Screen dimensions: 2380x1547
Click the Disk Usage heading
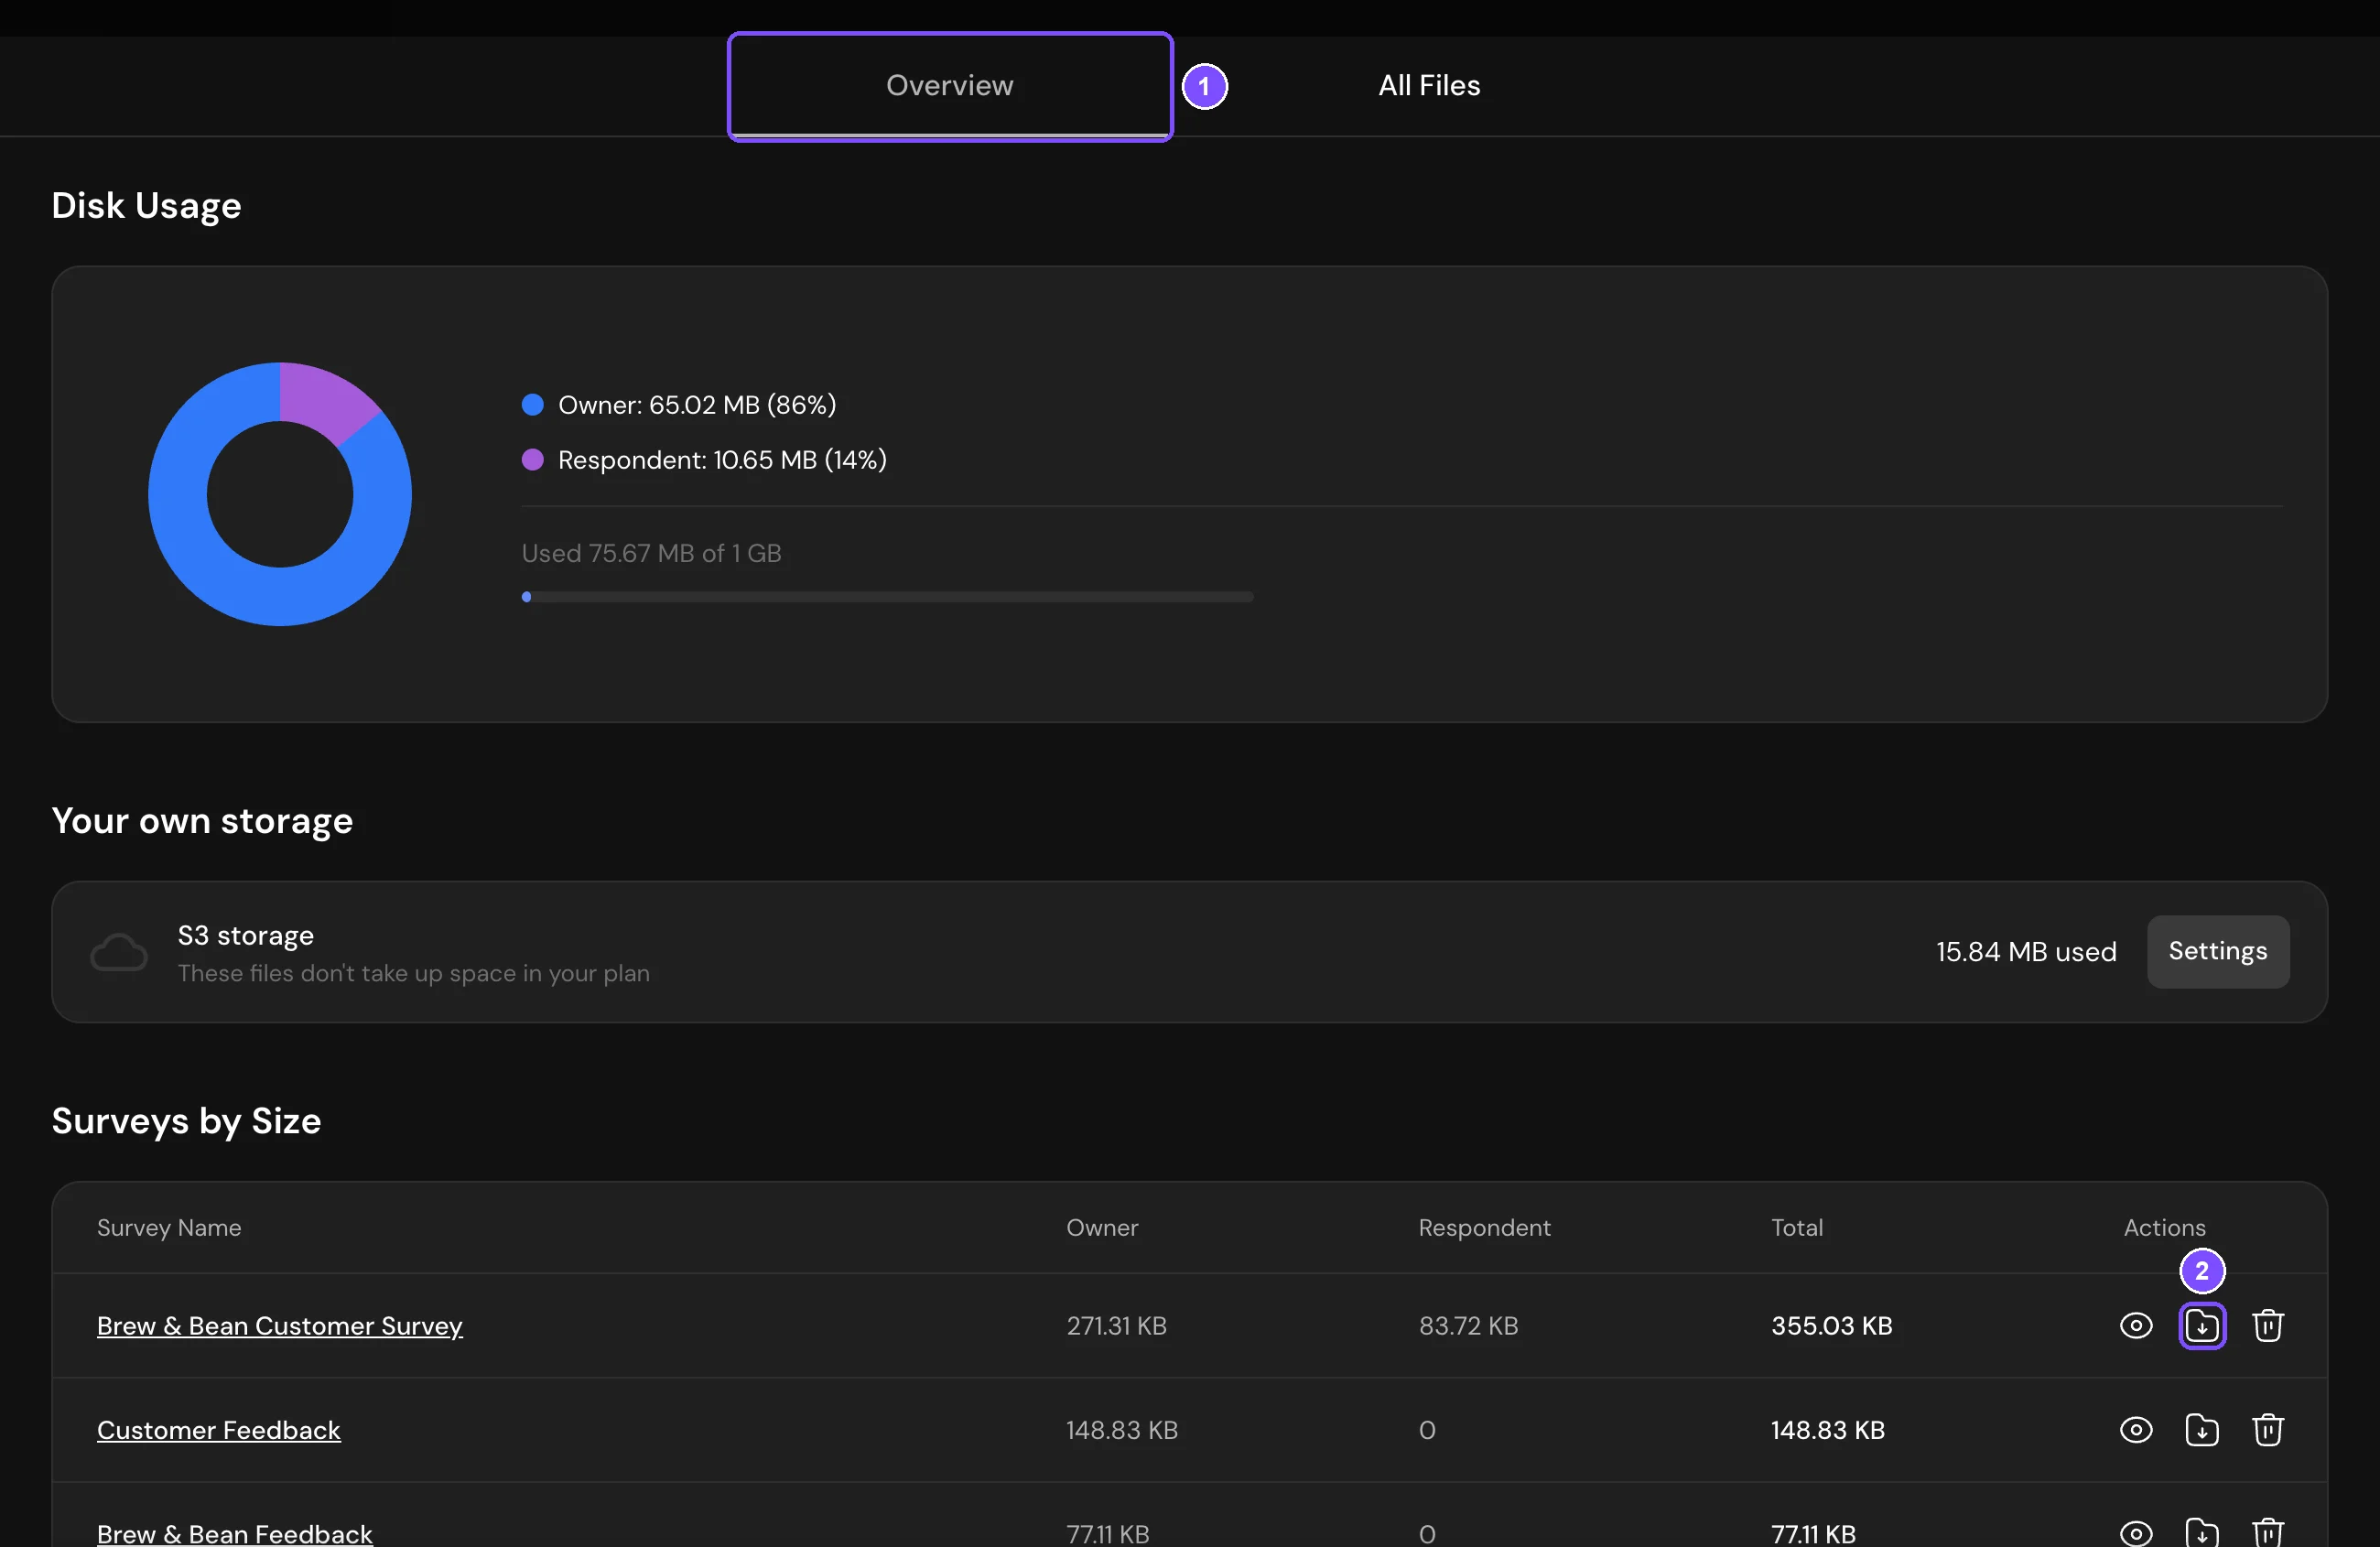[x=146, y=205]
